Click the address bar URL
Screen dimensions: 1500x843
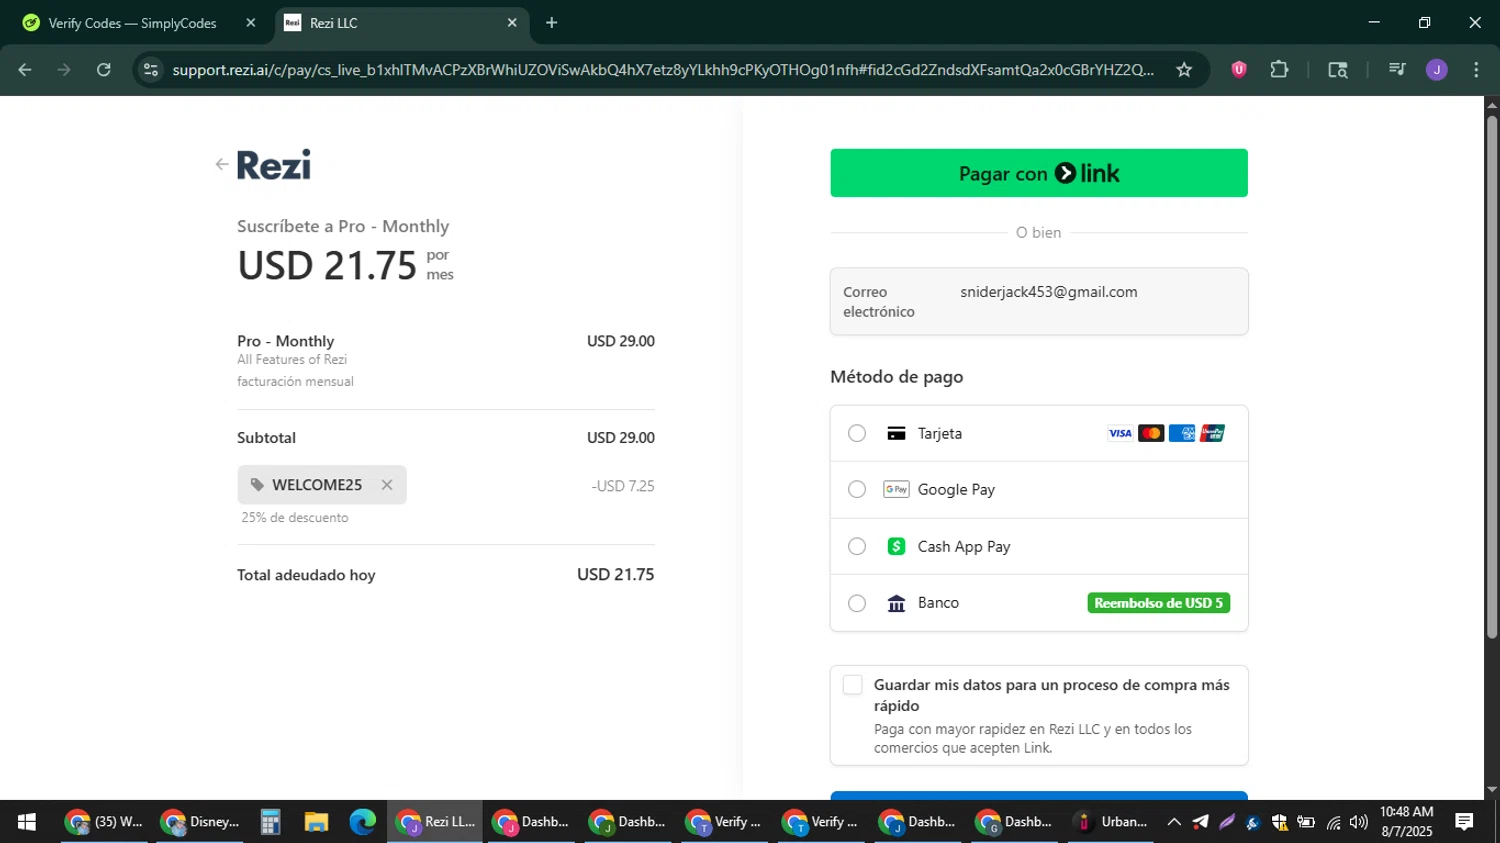[x=662, y=70]
